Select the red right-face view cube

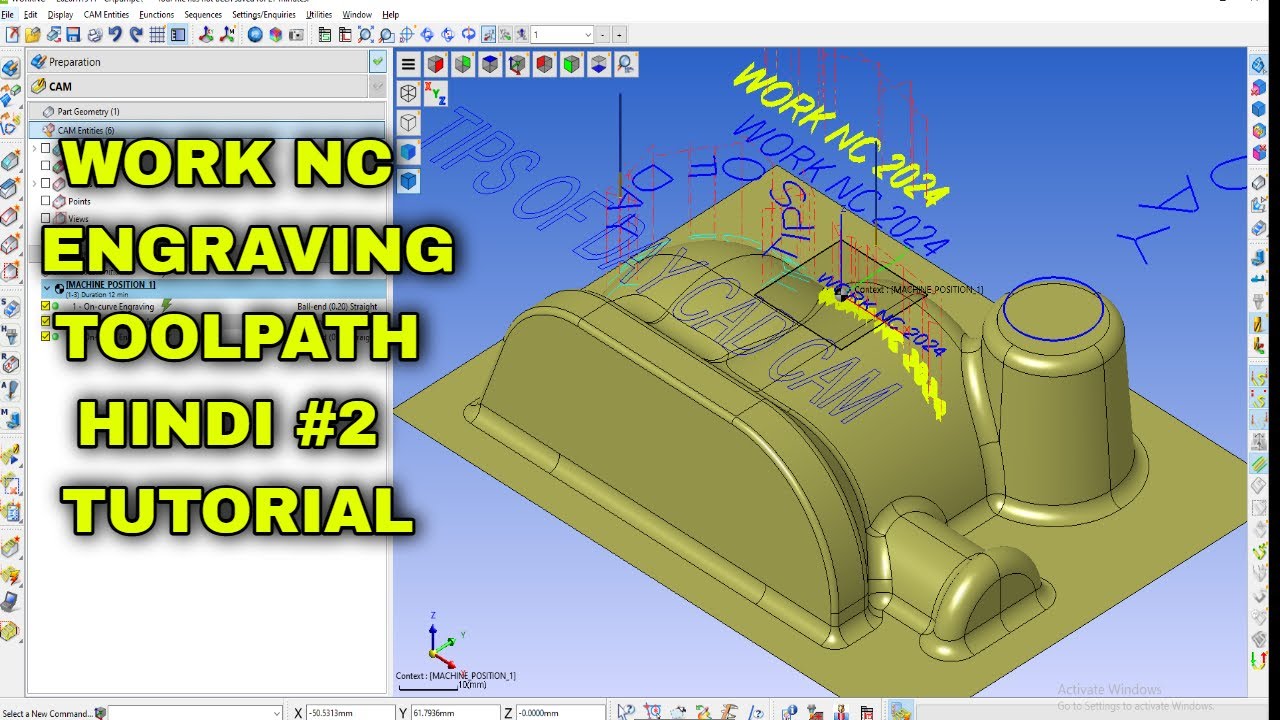click(x=435, y=65)
